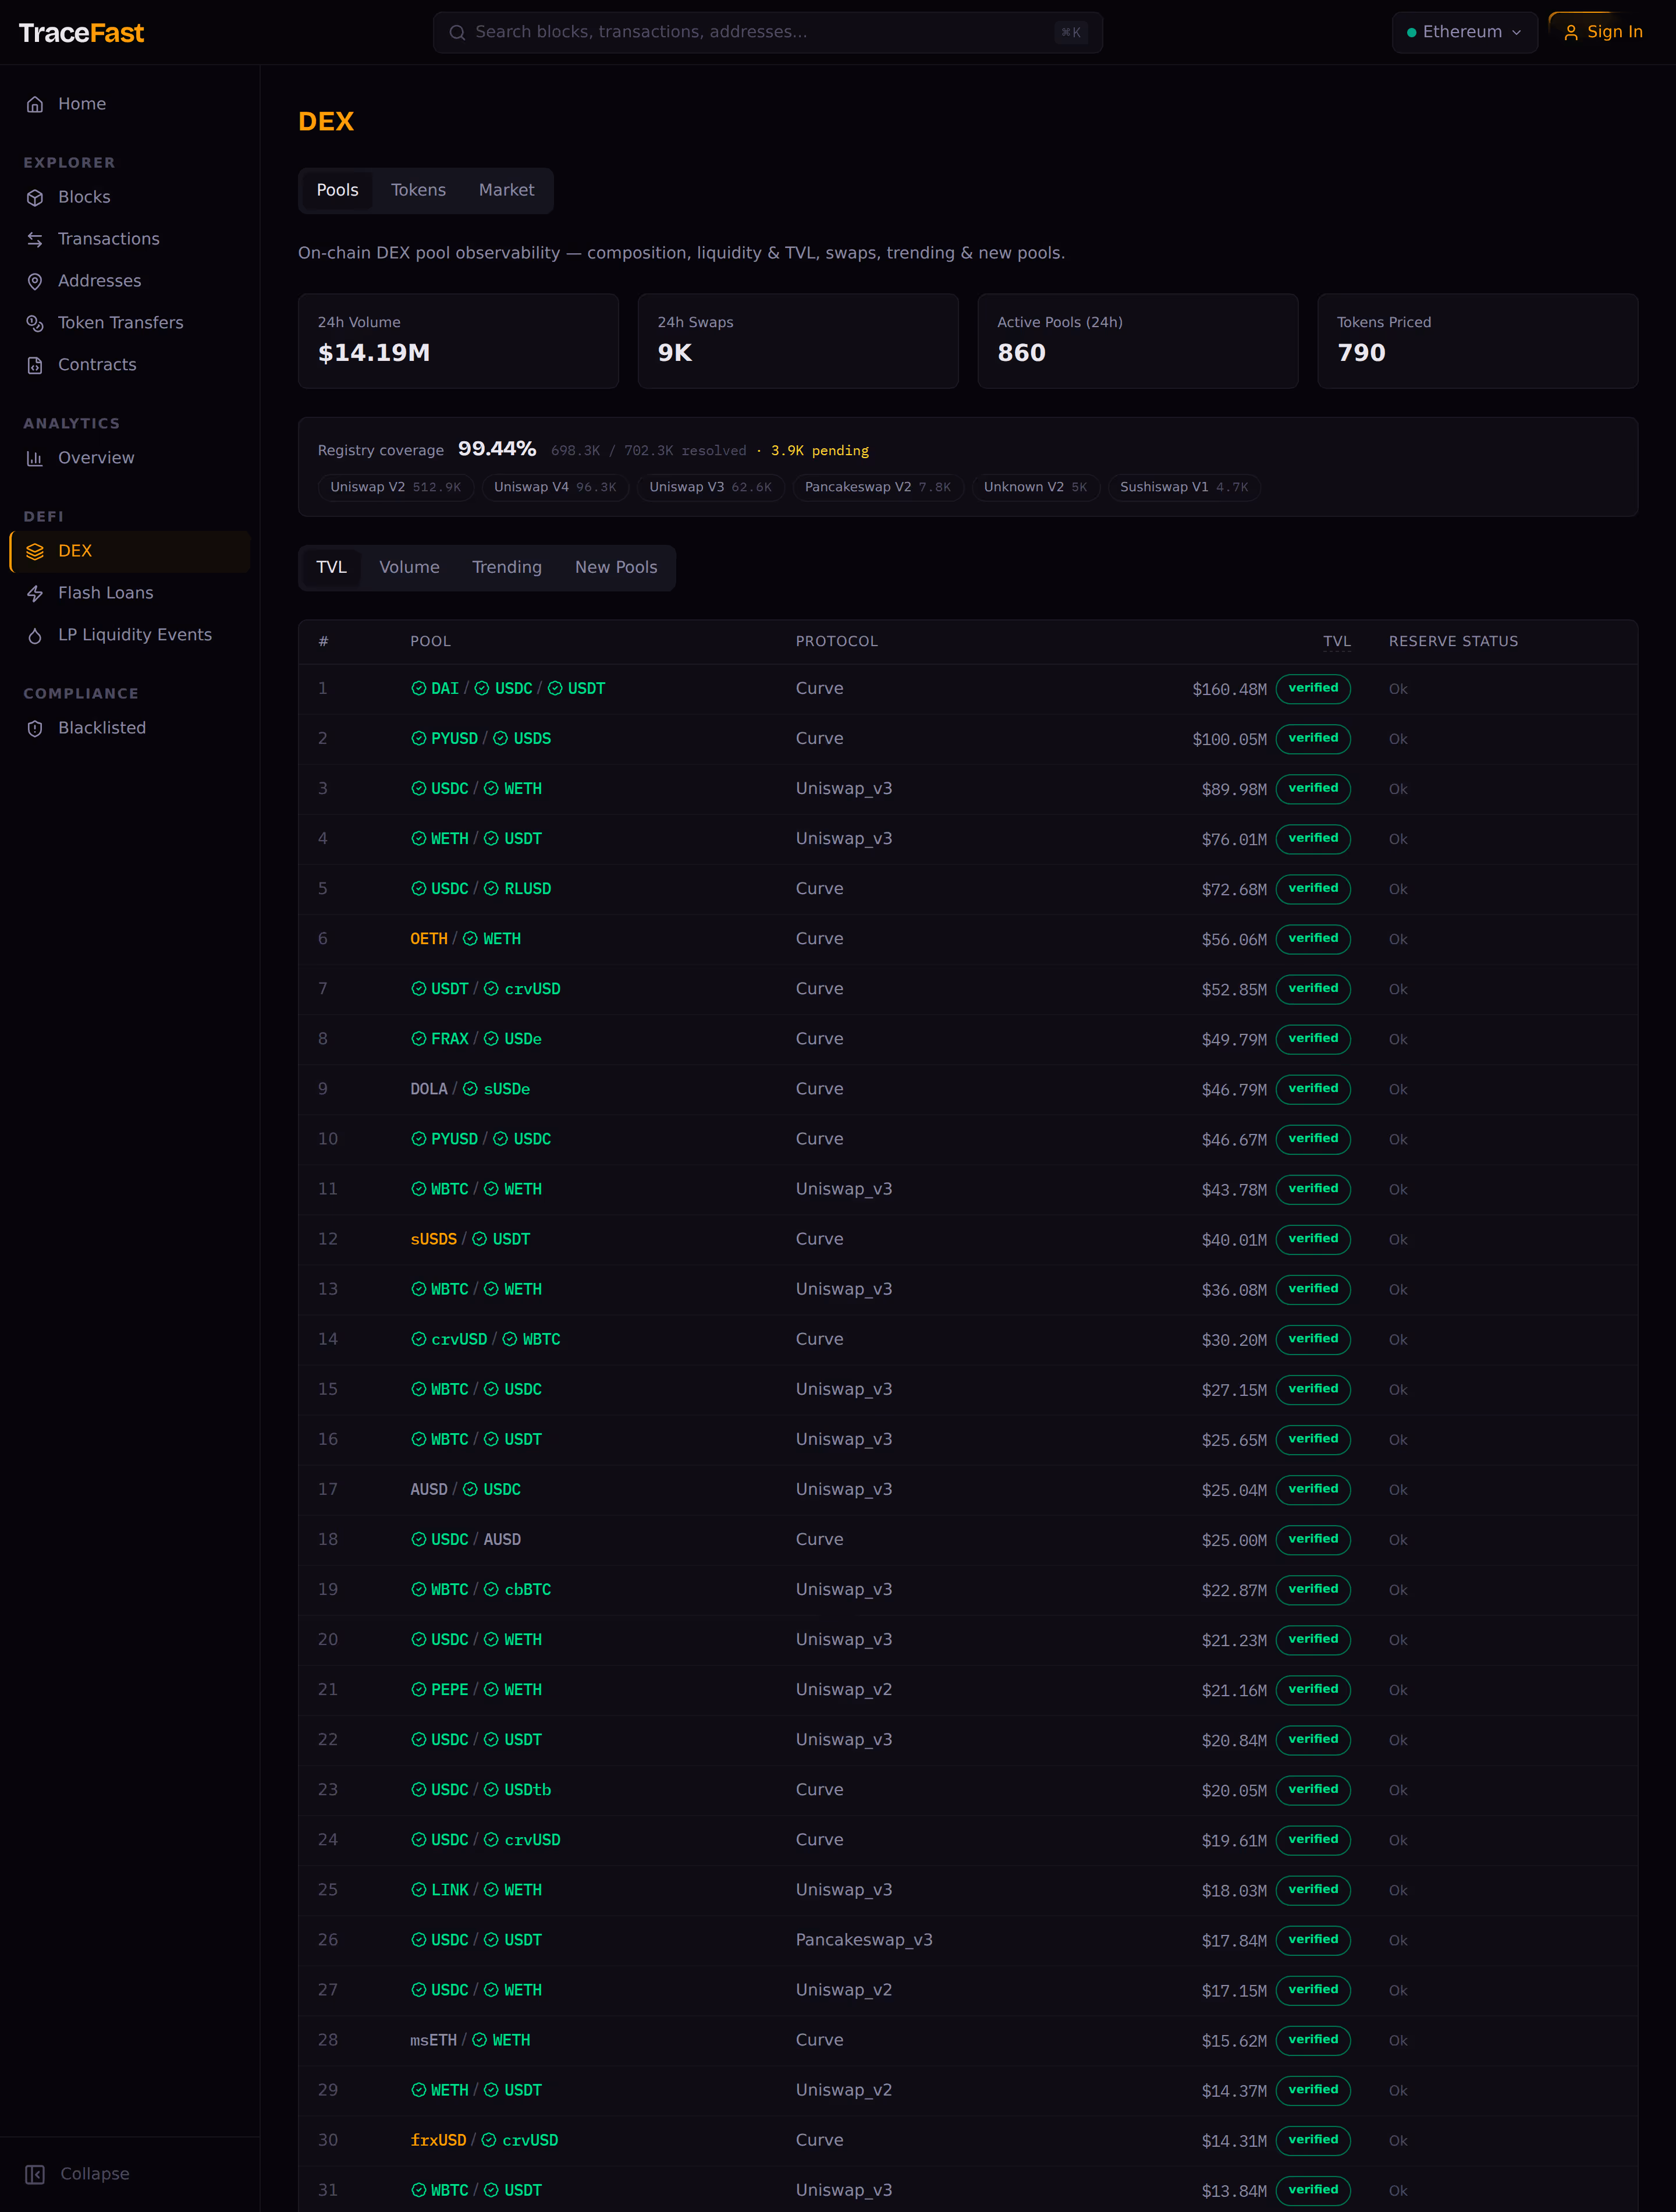Click the 24h Volume stat card

point(458,342)
